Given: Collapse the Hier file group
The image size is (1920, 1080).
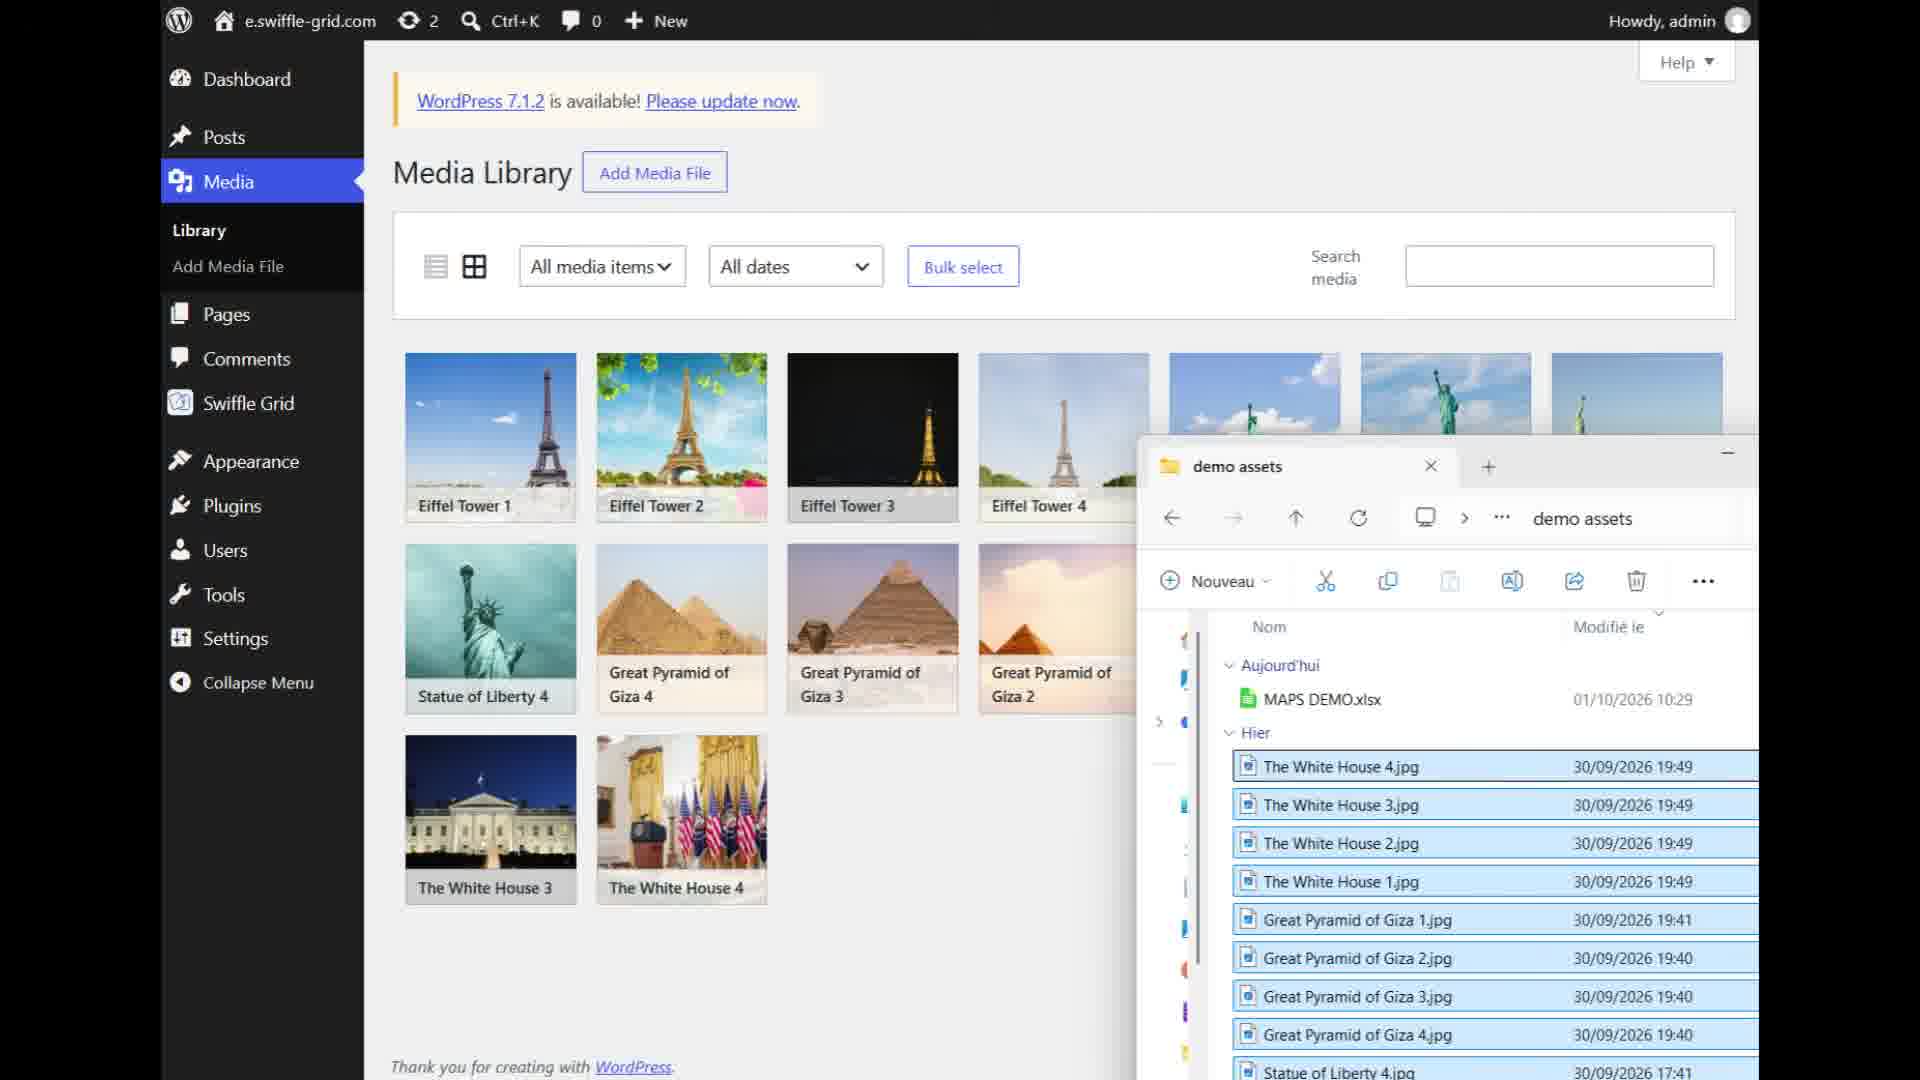Looking at the screenshot, I should [x=1229, y=733].
